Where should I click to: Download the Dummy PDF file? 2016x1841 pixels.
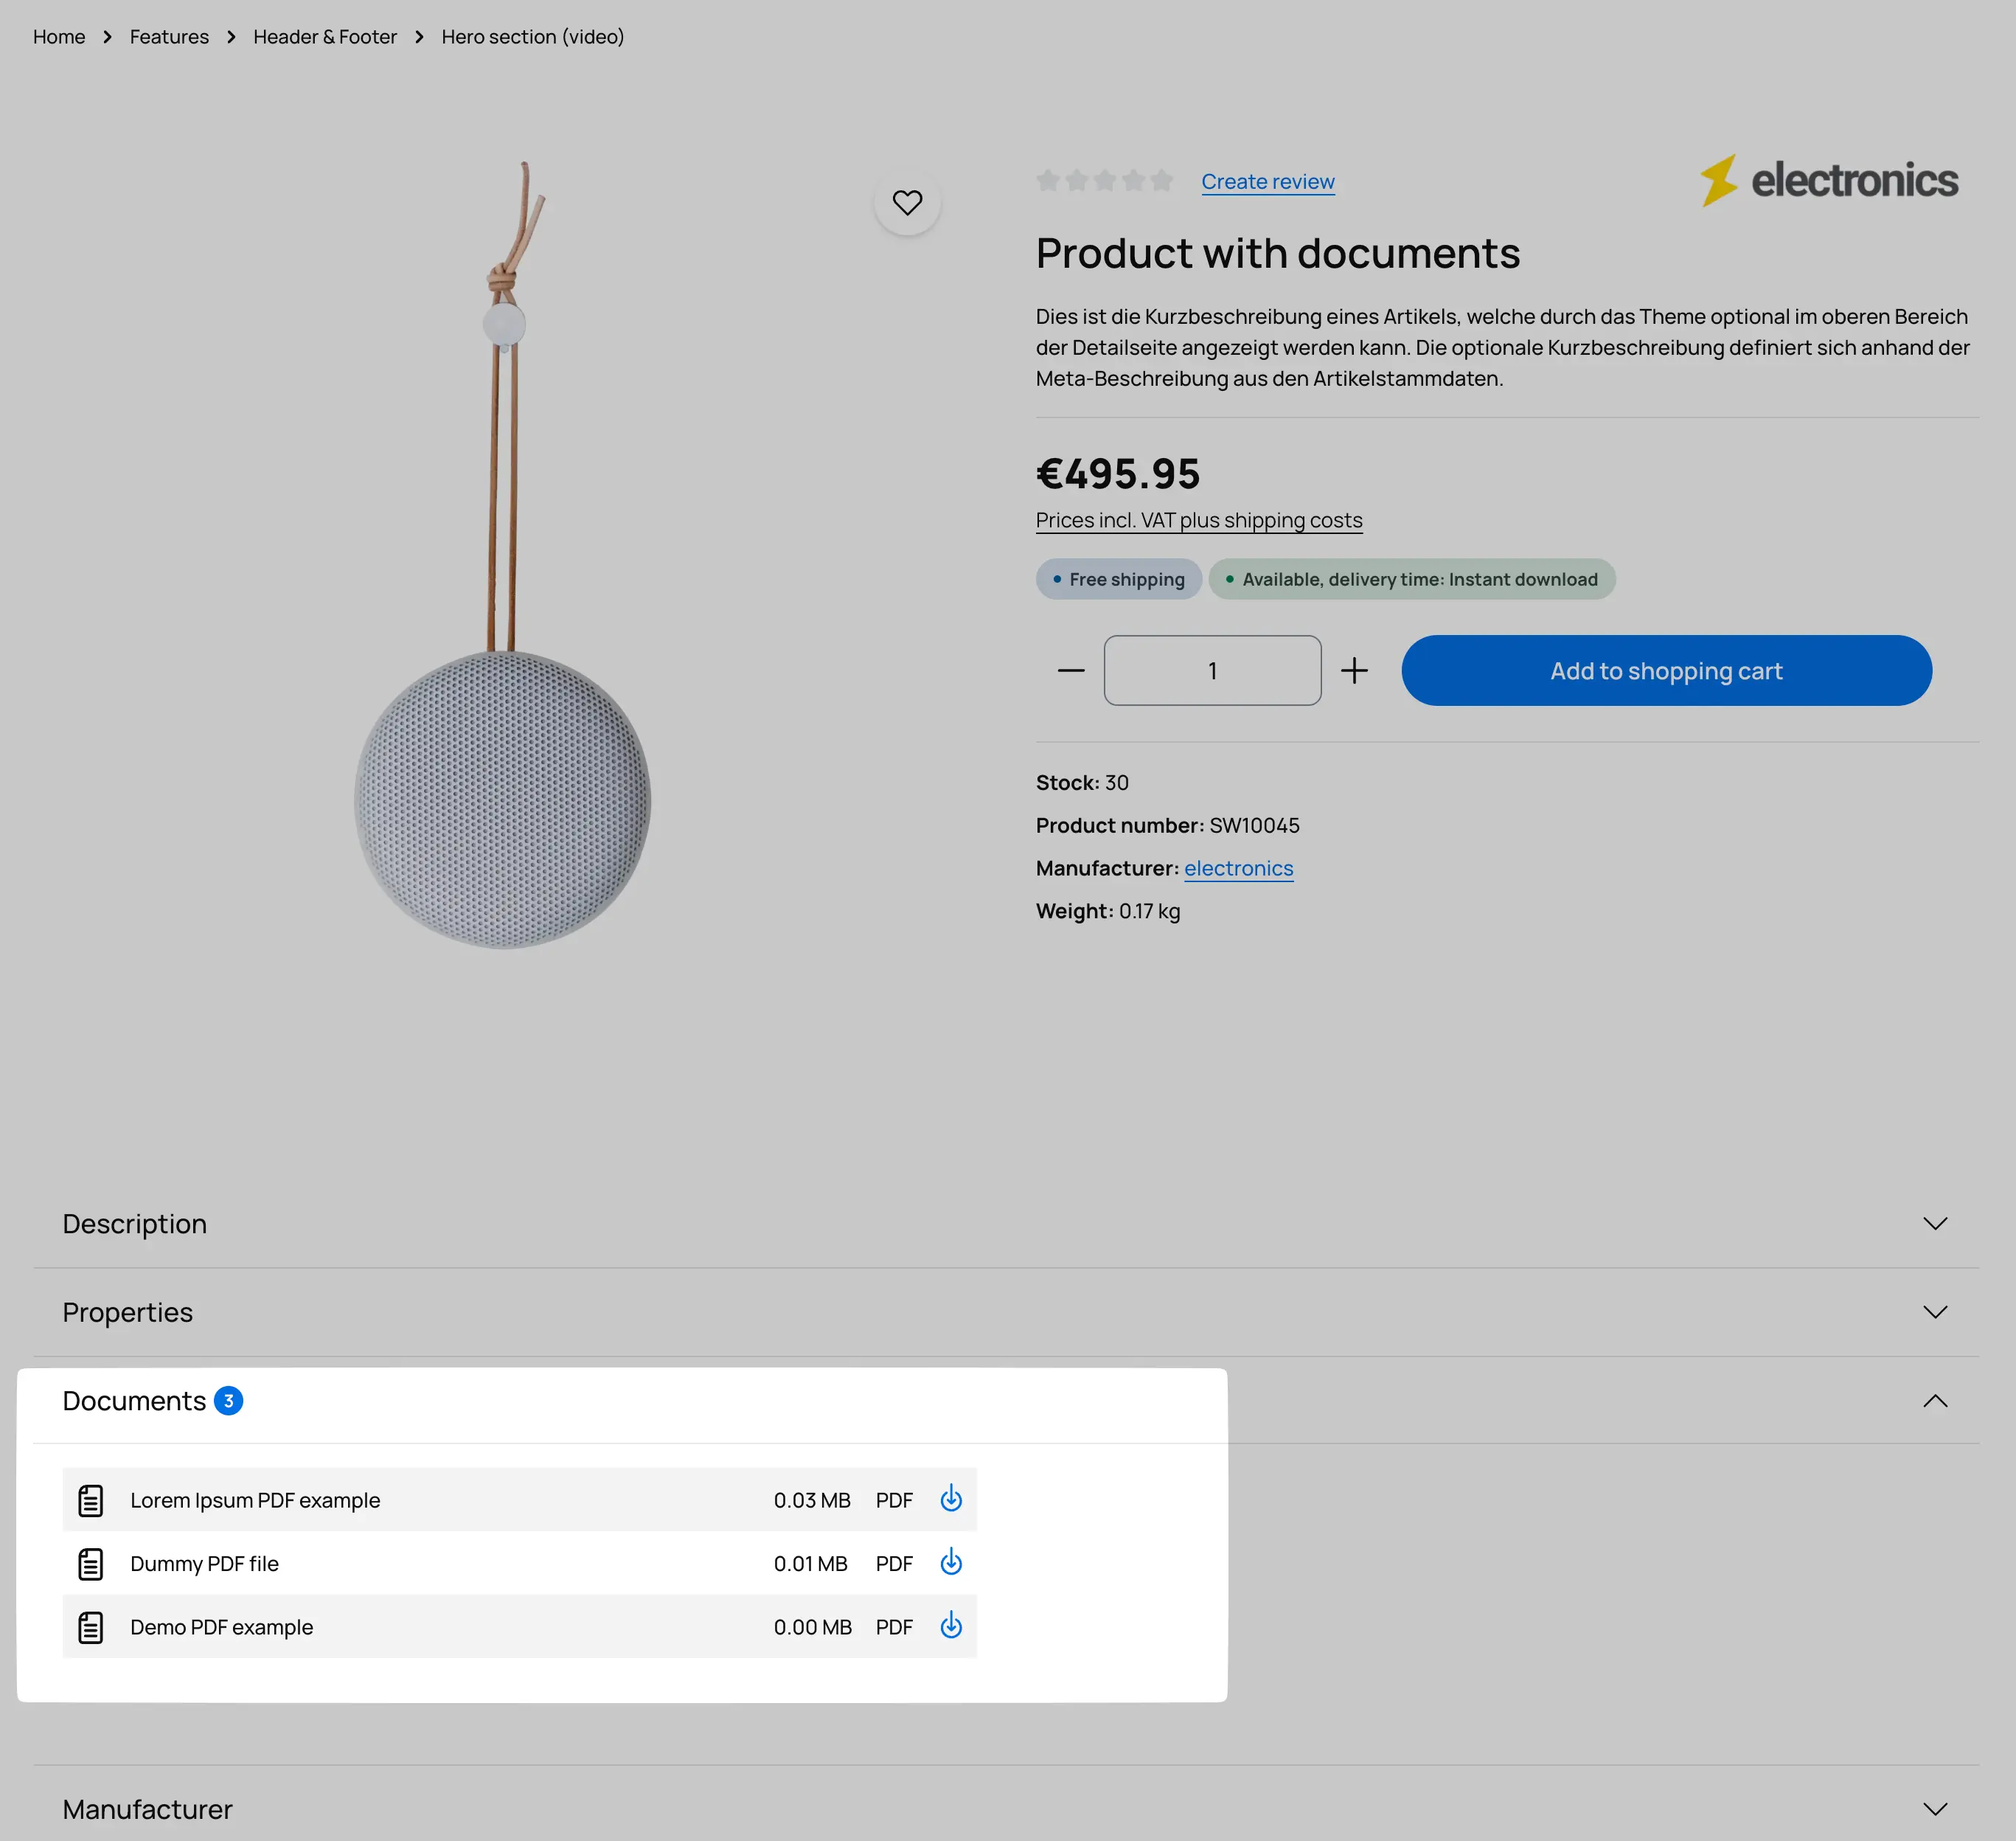(951, 1562)
